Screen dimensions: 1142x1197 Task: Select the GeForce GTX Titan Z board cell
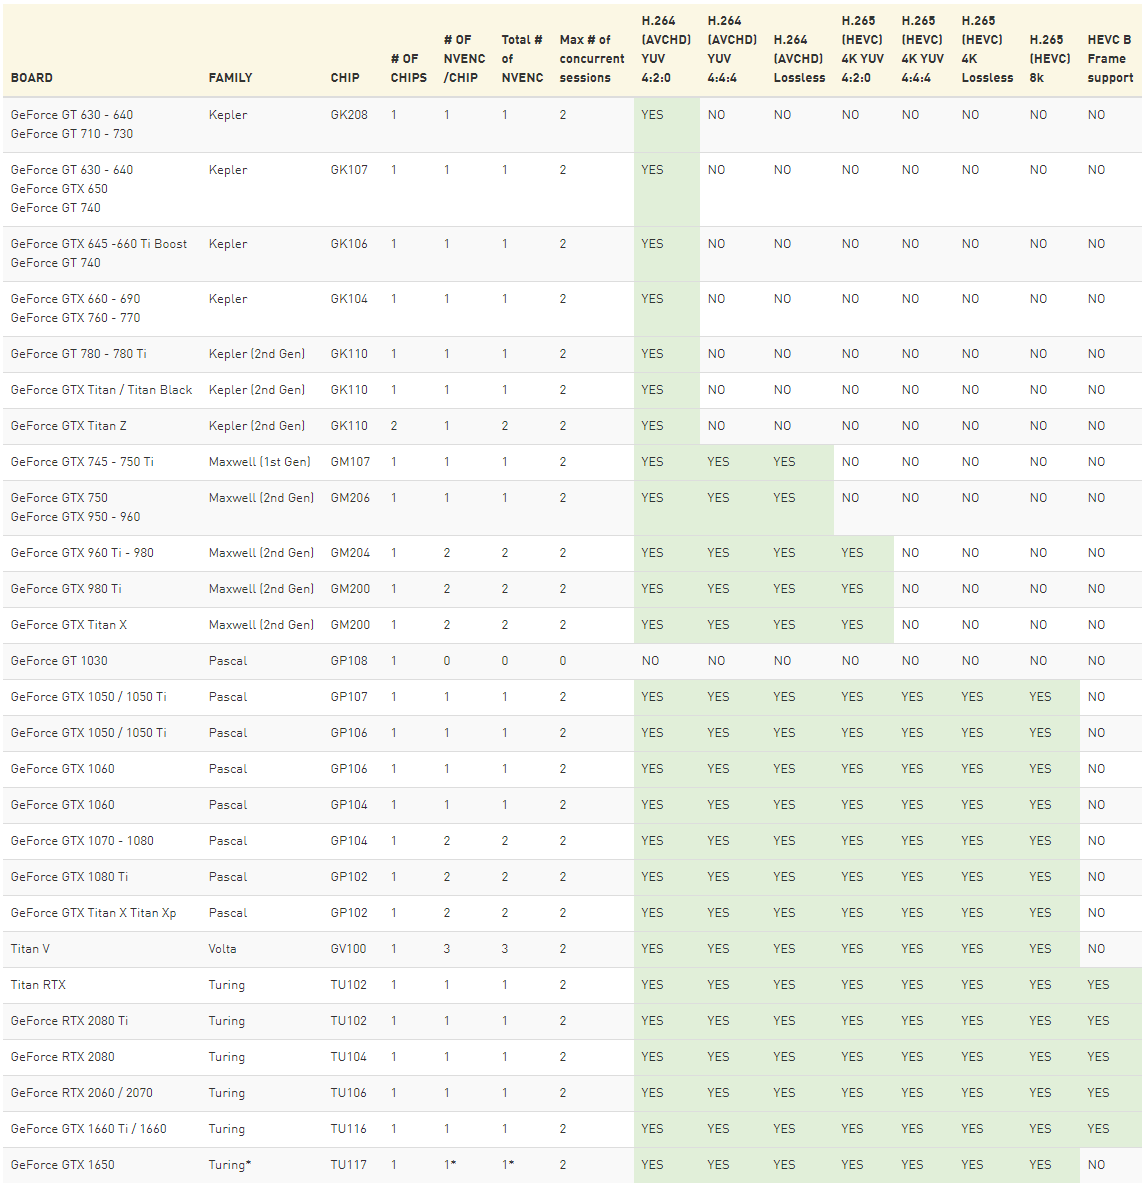click(69, 426)
